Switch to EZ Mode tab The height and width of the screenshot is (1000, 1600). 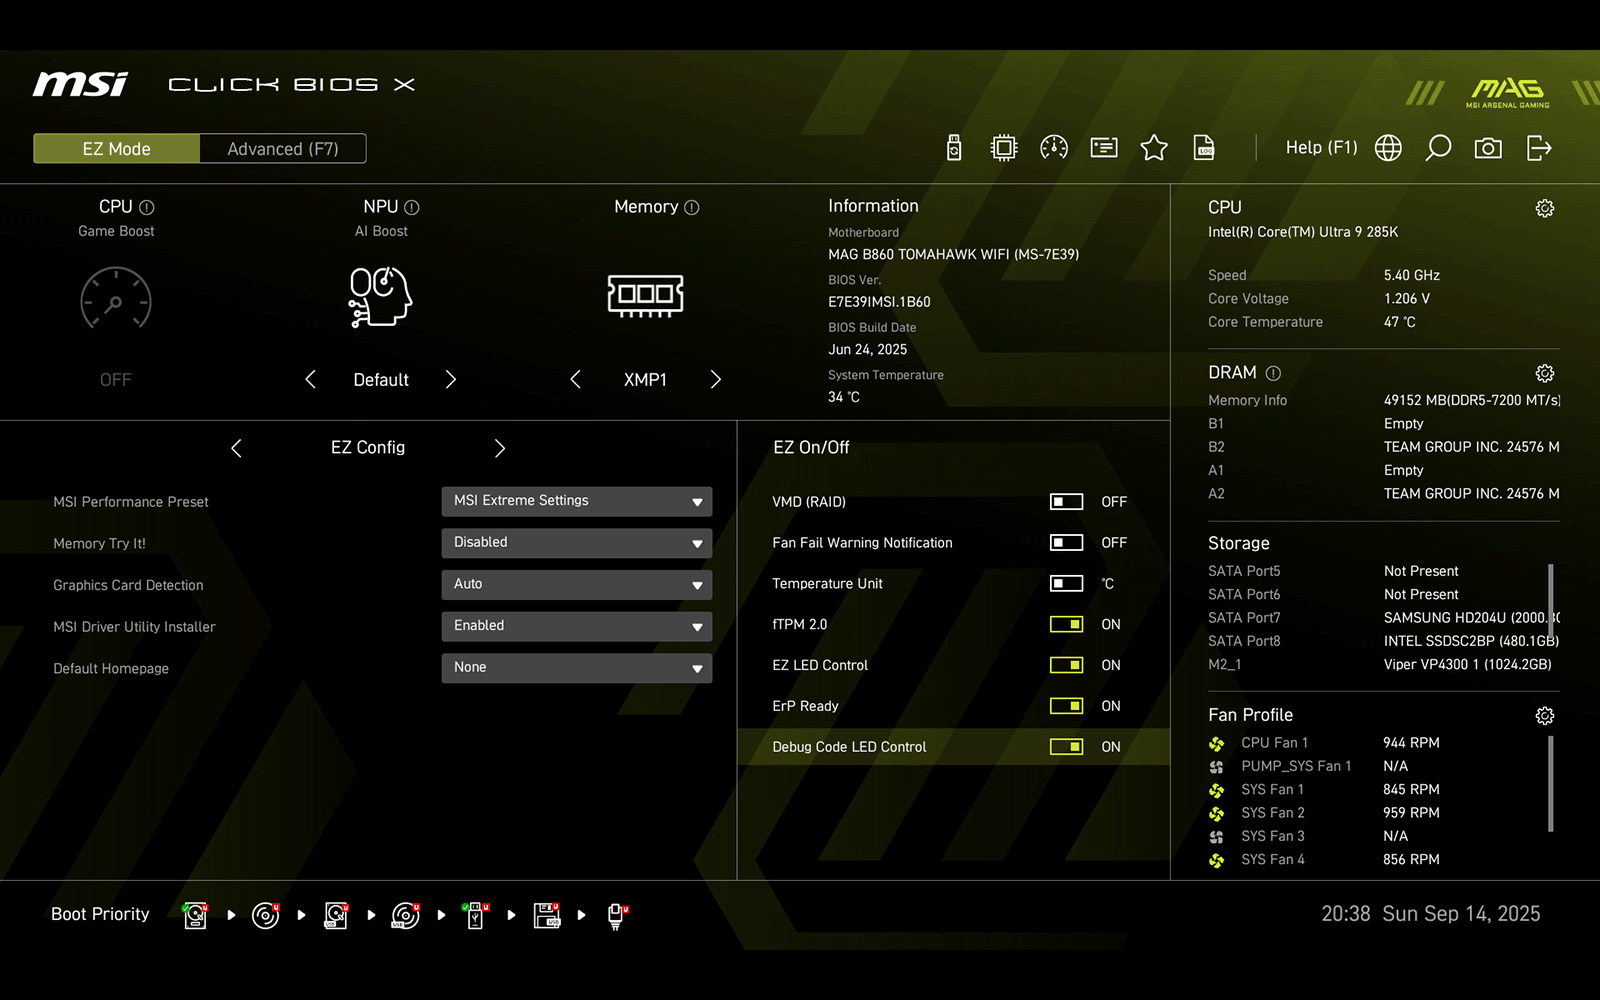(x=117, y=149)
